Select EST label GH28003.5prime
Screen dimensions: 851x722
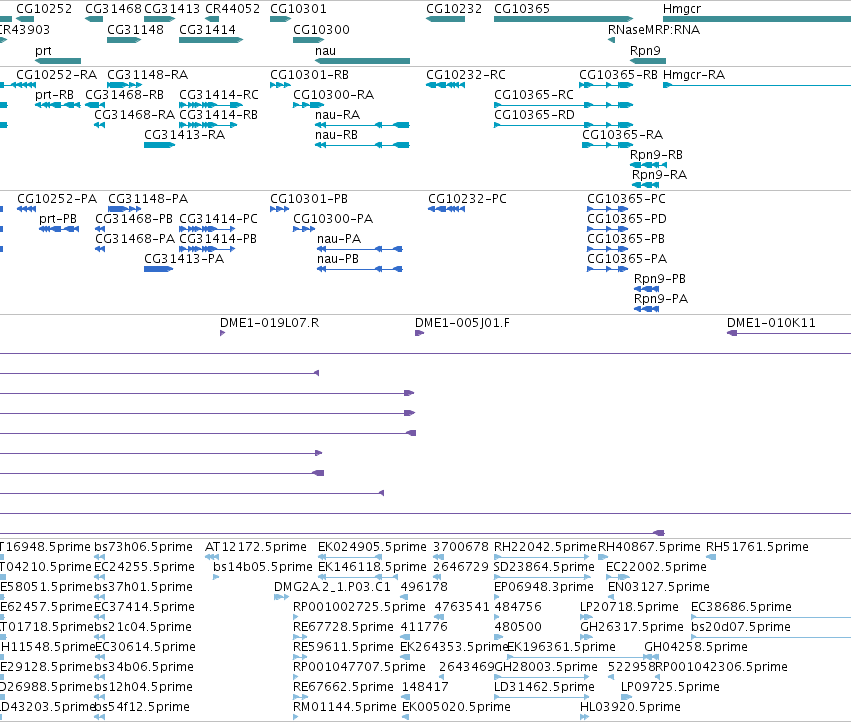pyautogui.click(x=546, y=667)
